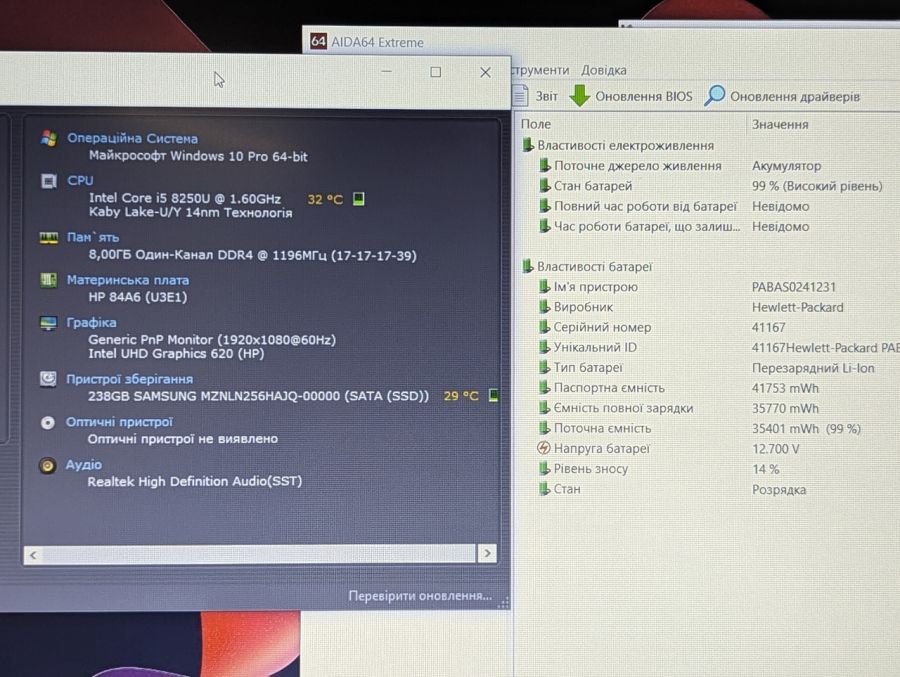Click the horizontal scrollbar left arrow
The image size is (900, 677).
pyautogui.click(x=33, y=555)
